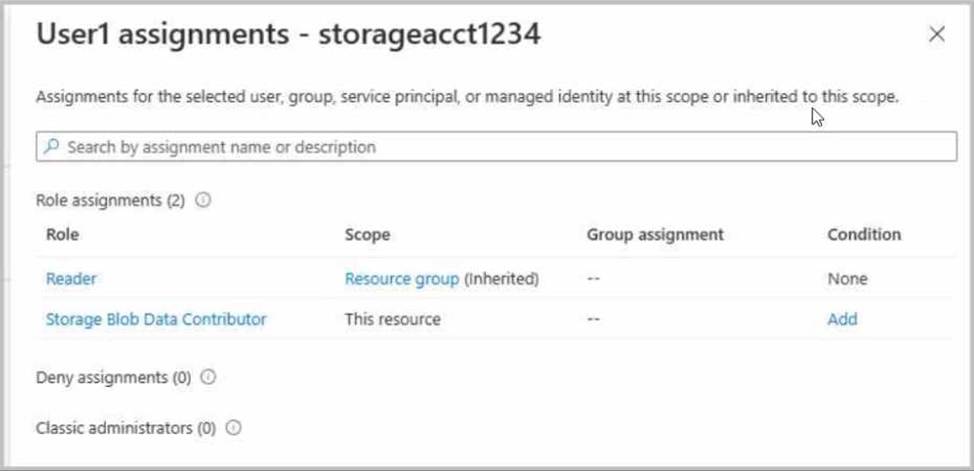Viewport: 974px width, 471px height.
Task: Select the 'This resource' scope cell
Action: 392,320
